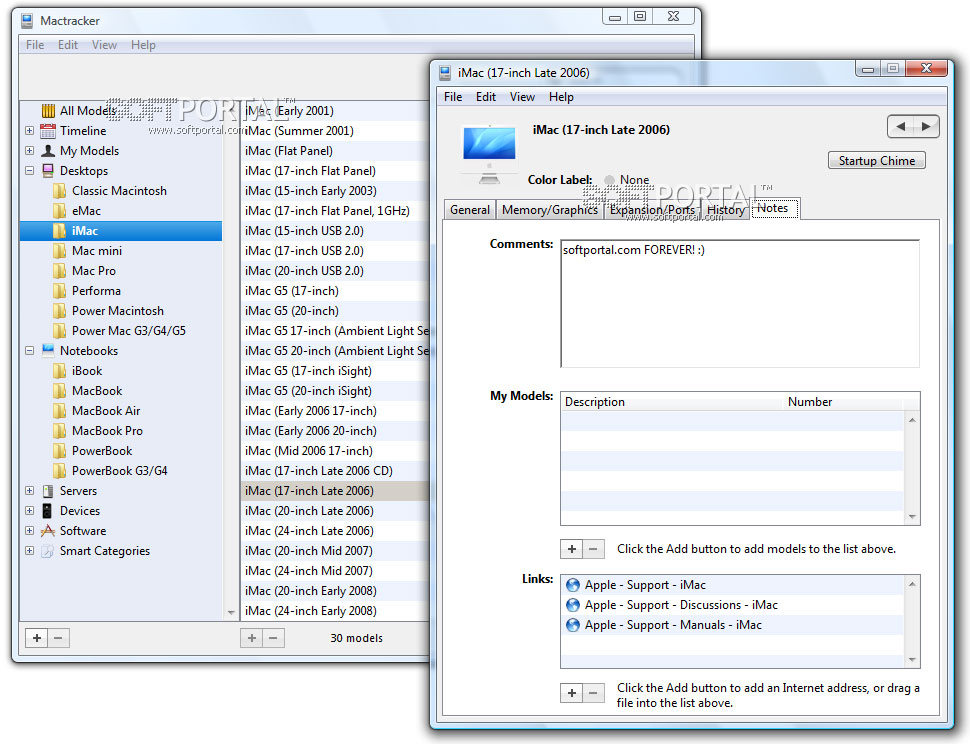Image resolution: width=970 pixels, height=744 pixels.
Task: Click in the Comments text box
Action: (740, 304)
